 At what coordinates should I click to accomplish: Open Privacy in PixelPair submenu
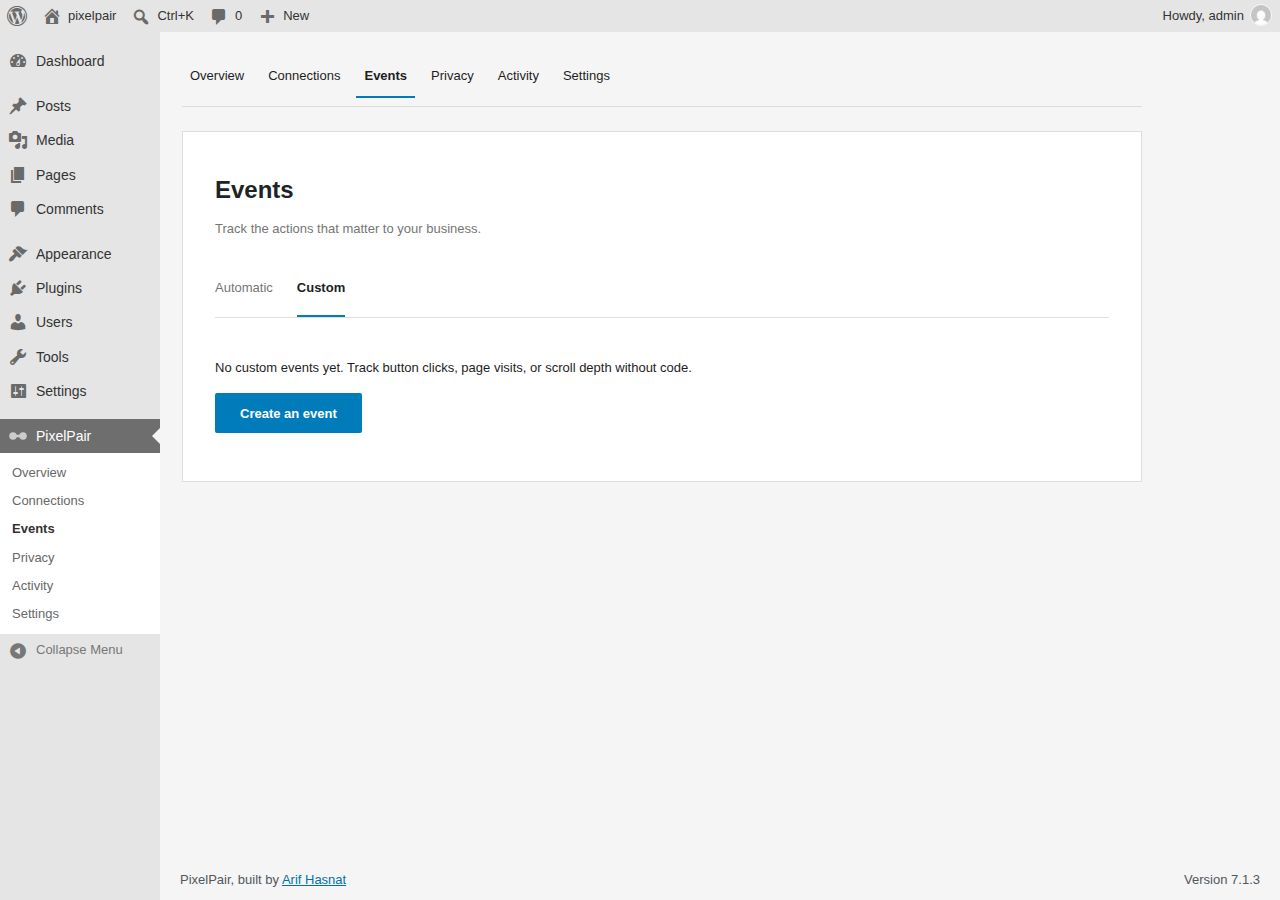33,558
